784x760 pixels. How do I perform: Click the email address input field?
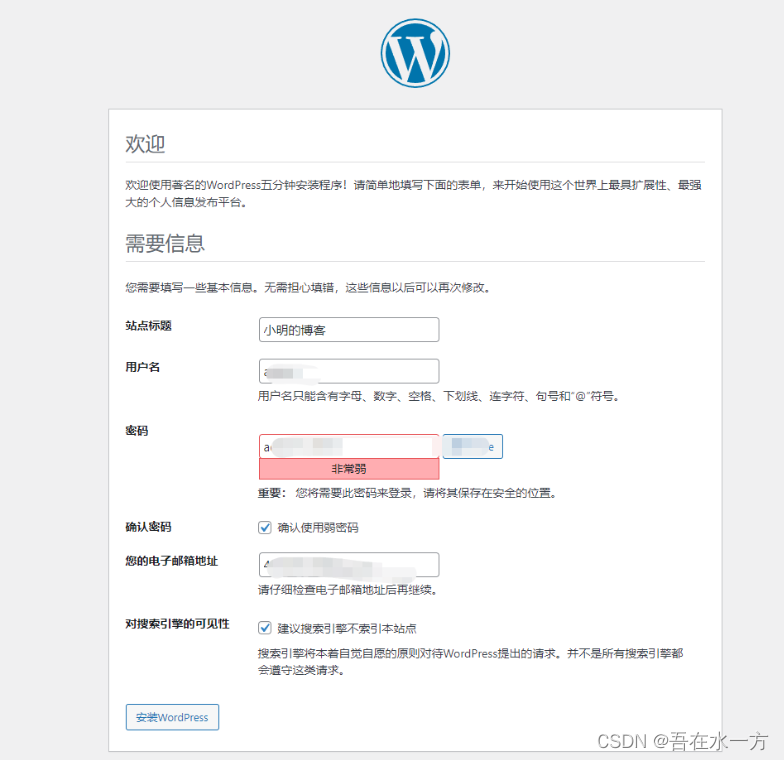pyautogui.click(x=349, y=564)
